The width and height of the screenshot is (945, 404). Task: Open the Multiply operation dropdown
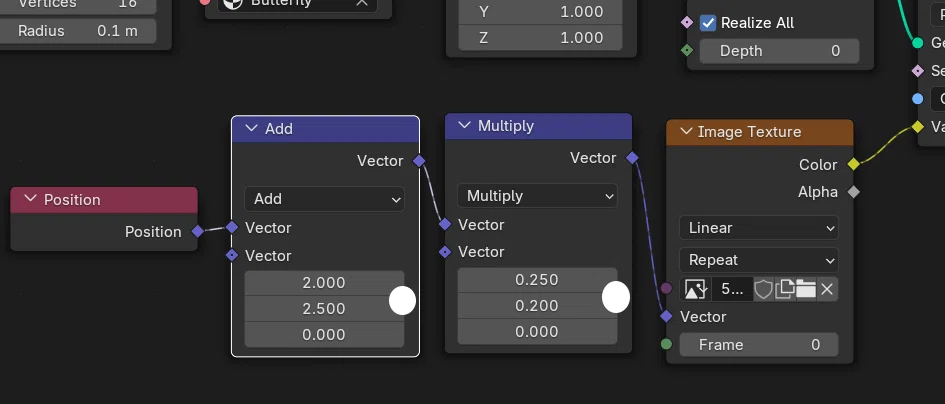click(537, 196)
